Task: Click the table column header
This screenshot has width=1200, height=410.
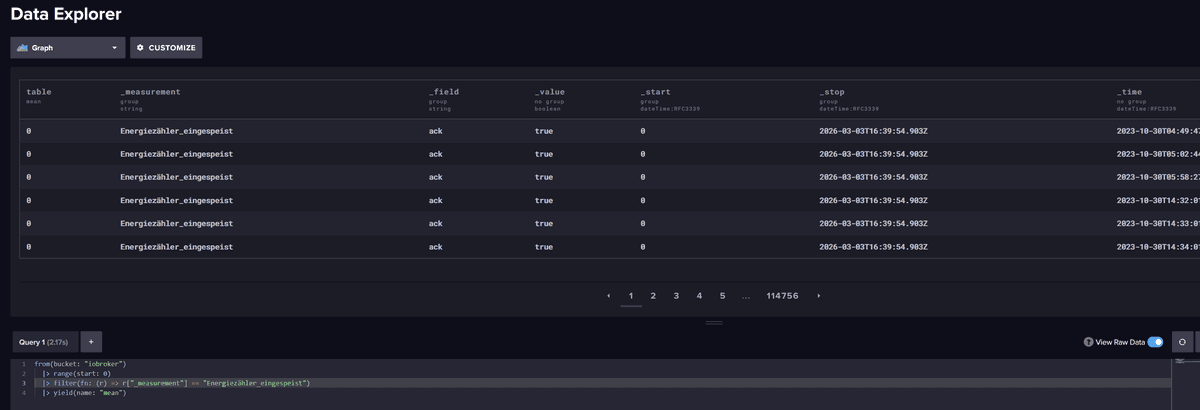Action: [38, 92]
